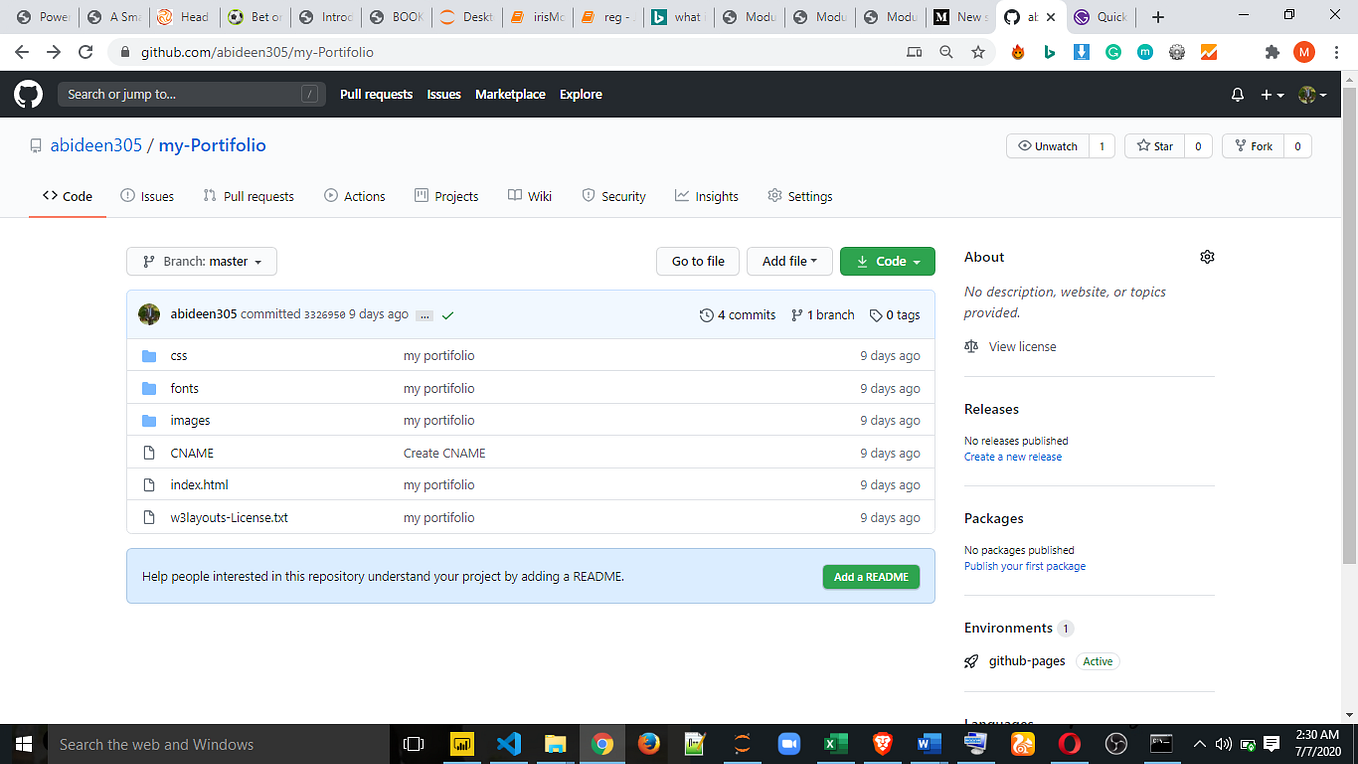This screenshot has width=1358, height=764.
Task: Click the GitHub octocat logo
Action: point(27,94)
